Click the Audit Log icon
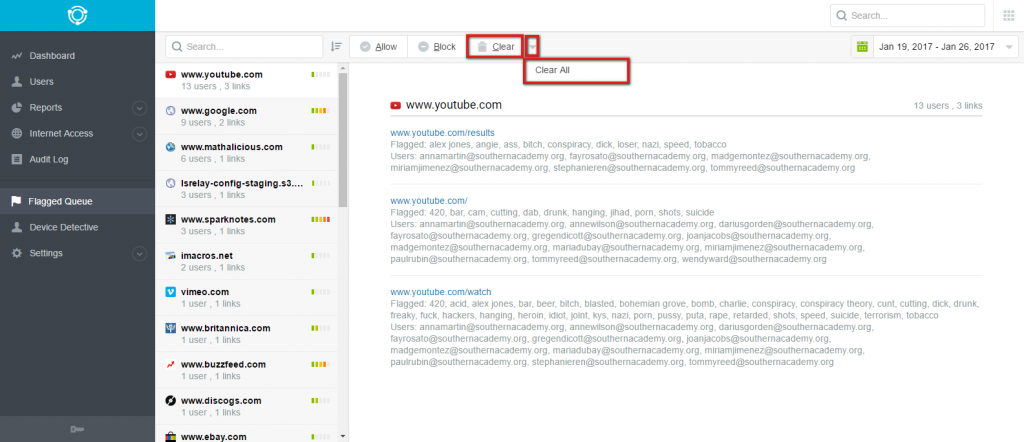The height and width of the screenshot is (442, 1024). [x=17, y=159]
